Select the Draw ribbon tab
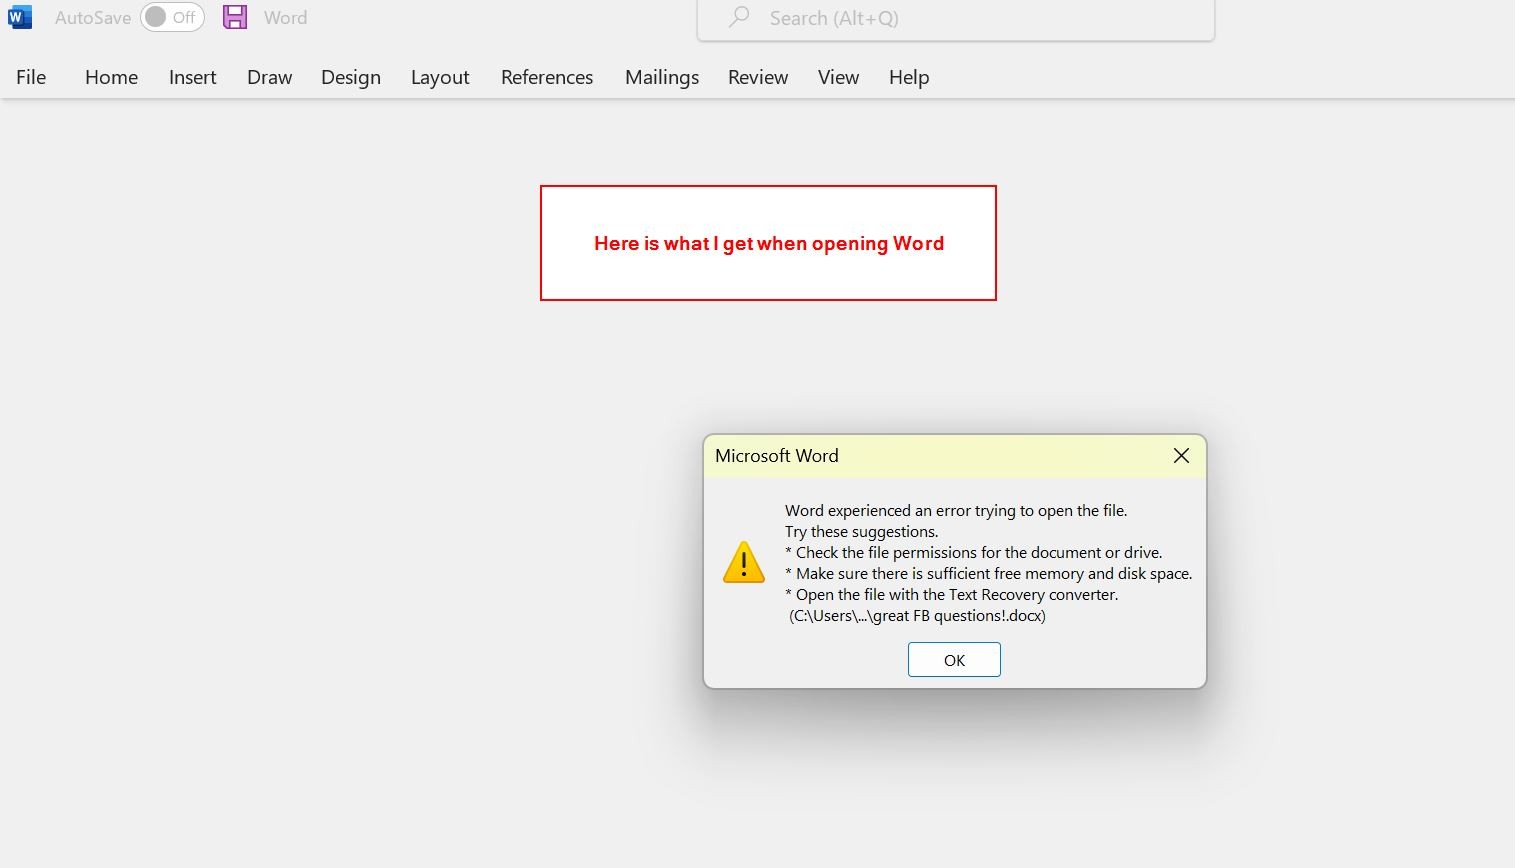The width and height of the screenshot is (1515, 868). [269, 77]
